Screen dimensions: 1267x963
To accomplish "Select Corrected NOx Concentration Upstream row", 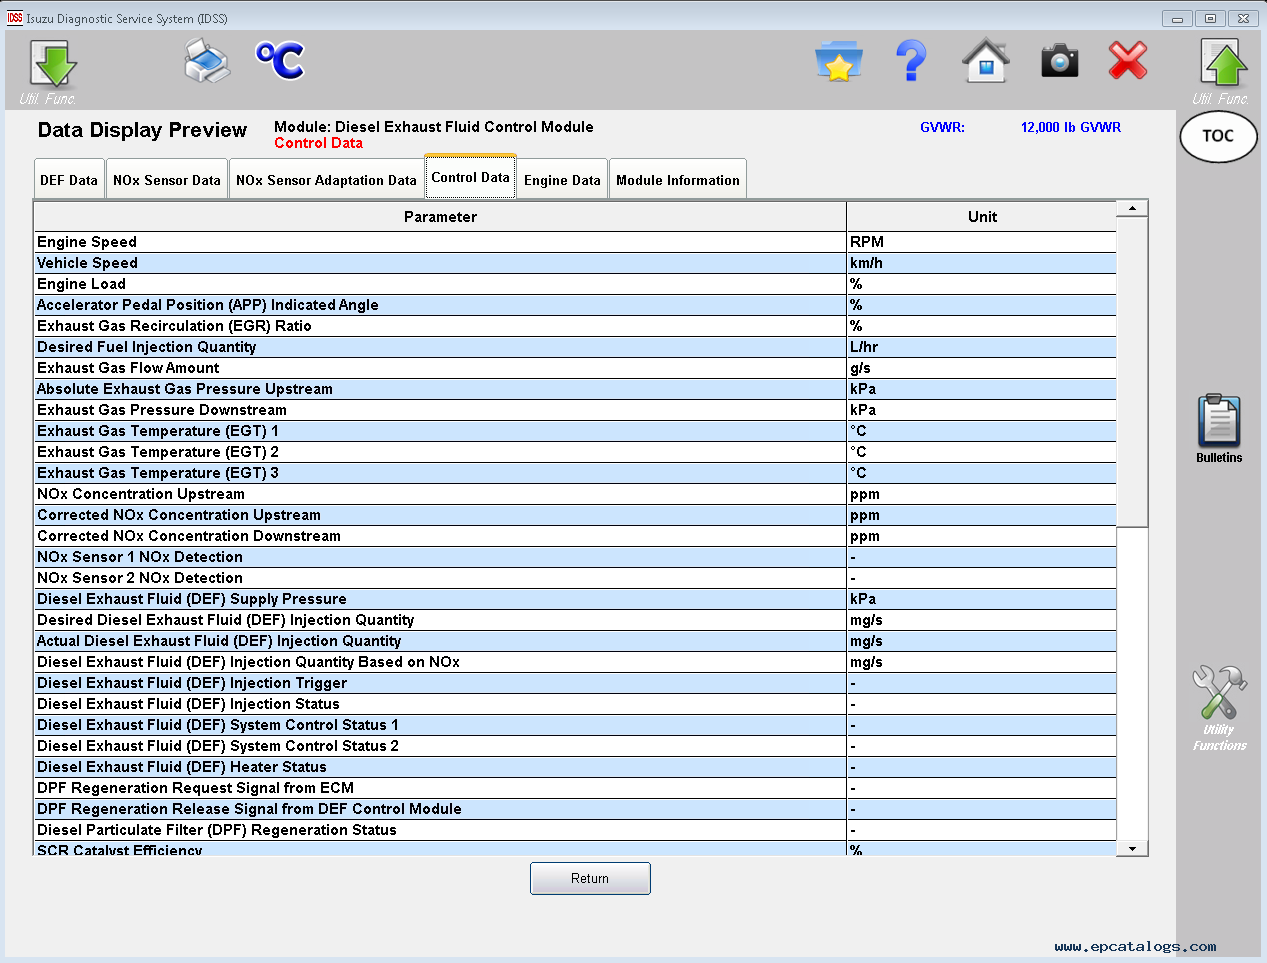I will tap(575, 515).
